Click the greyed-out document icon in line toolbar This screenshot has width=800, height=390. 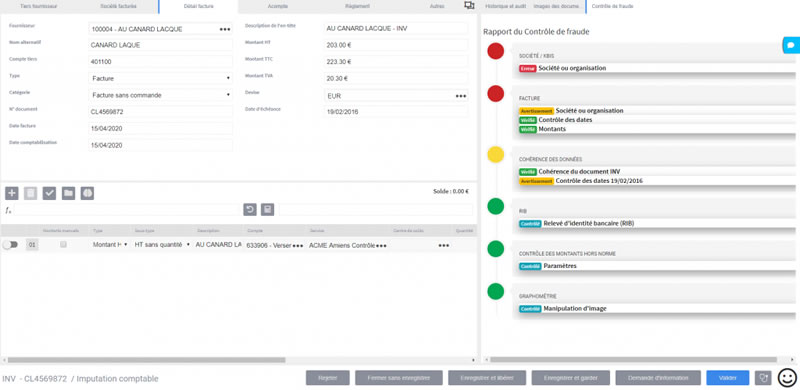coord(31,193)
